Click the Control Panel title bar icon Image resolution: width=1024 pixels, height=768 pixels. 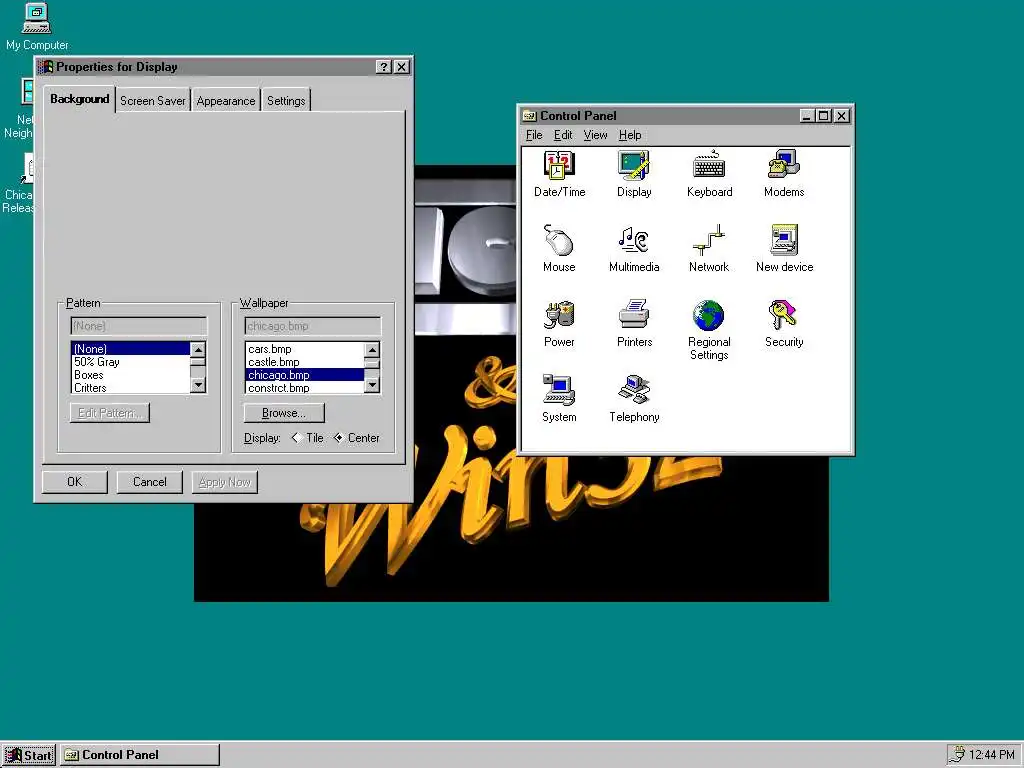[529, 116]
